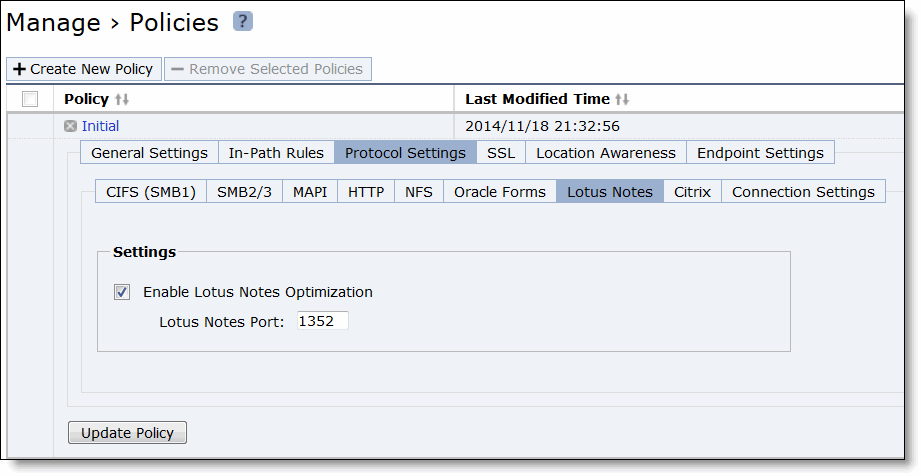Open the Oracle Forms tab
This screenshot has height=476, width=921.
click(x=500, y=192)
